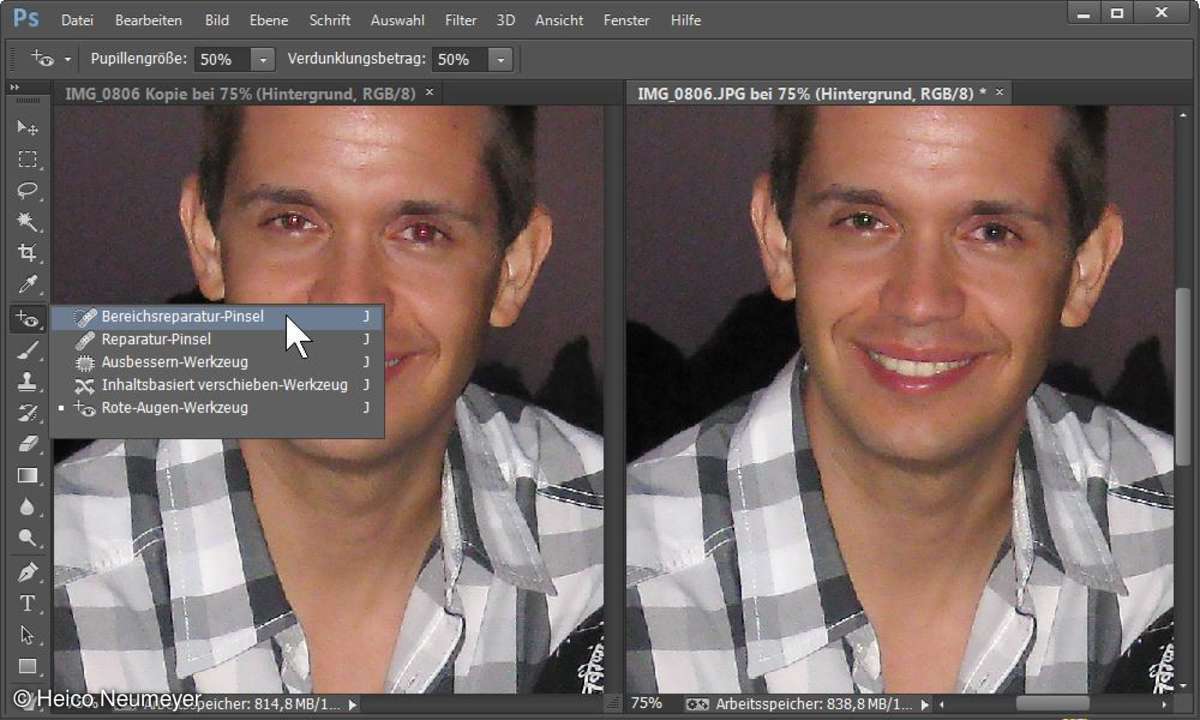This screenshot has height=720, width=1200.
Task: Select the Eraser tool
Action: [x=28, y=444]
